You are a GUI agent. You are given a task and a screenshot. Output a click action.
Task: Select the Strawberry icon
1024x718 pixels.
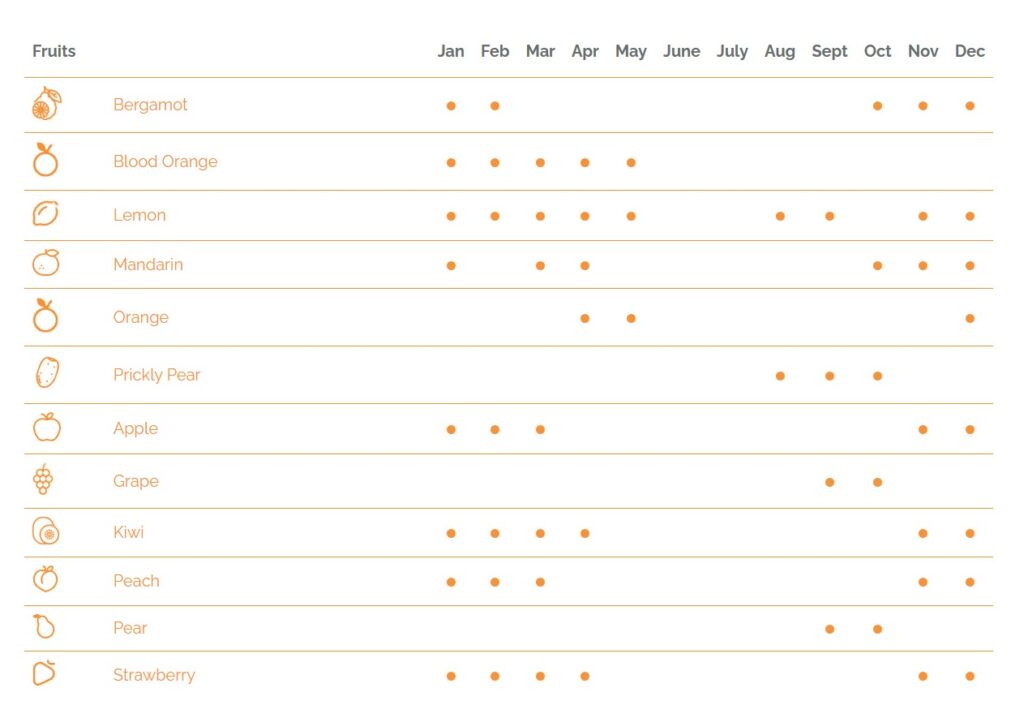tap(44, 673)
